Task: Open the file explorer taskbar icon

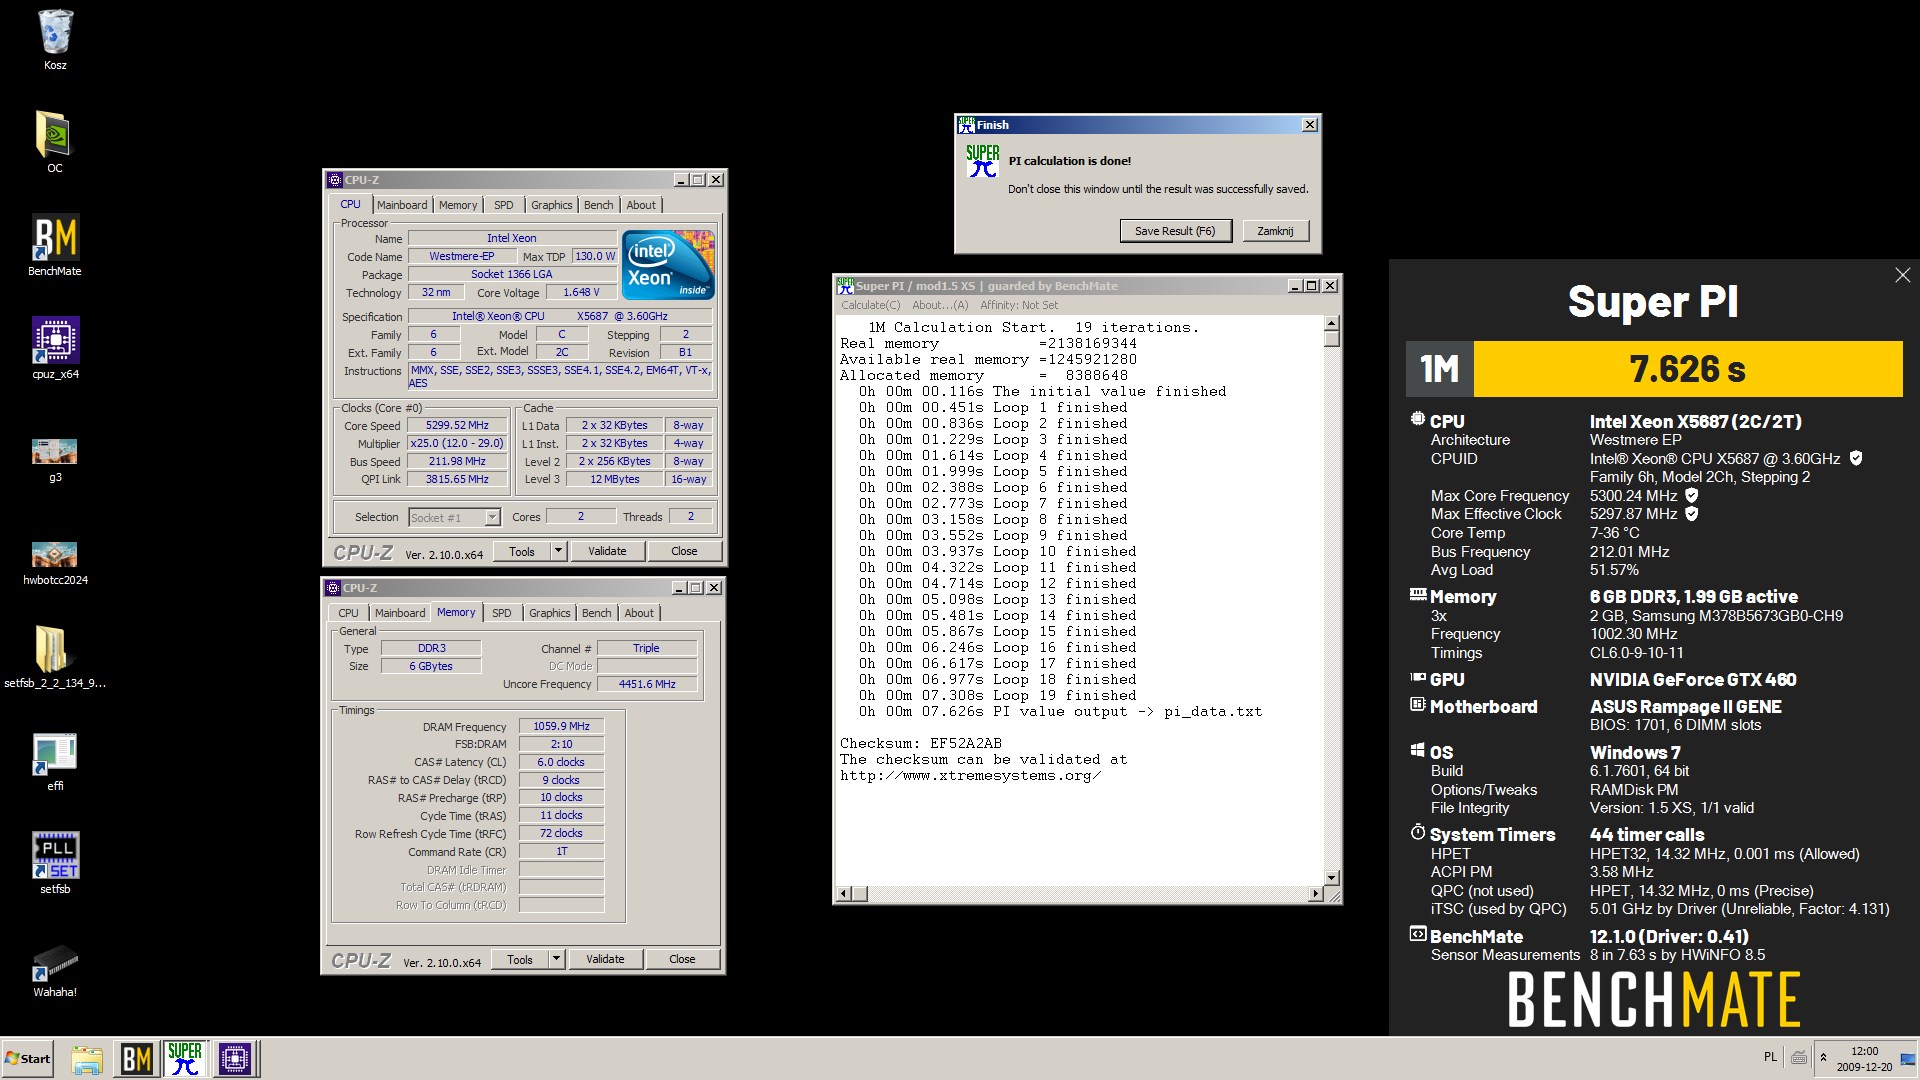Action: 87,1059
